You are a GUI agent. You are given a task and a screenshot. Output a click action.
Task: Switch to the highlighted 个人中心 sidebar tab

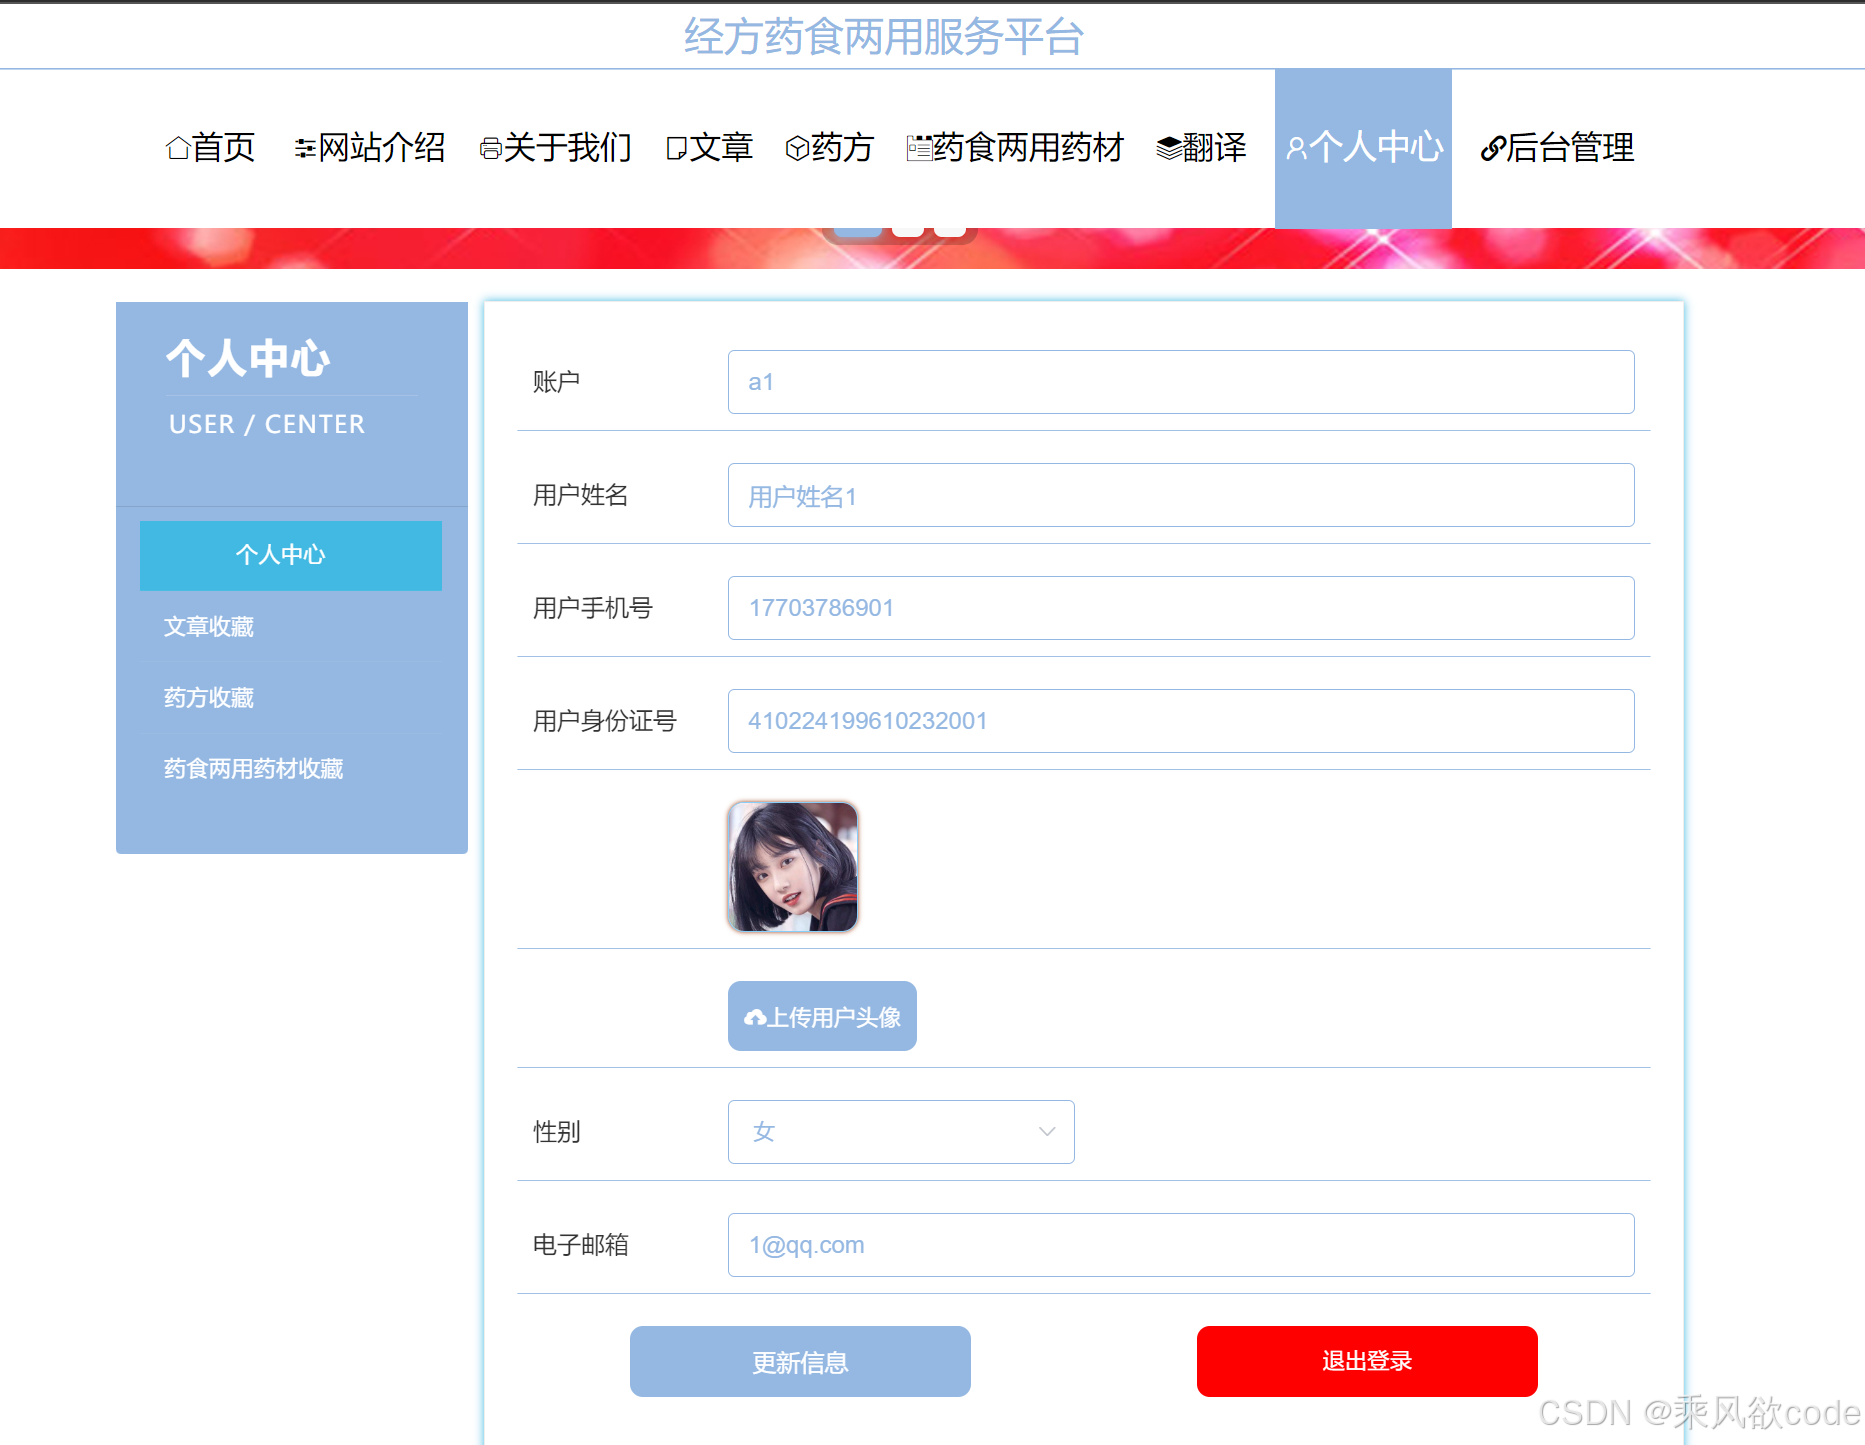pos(290,555)
